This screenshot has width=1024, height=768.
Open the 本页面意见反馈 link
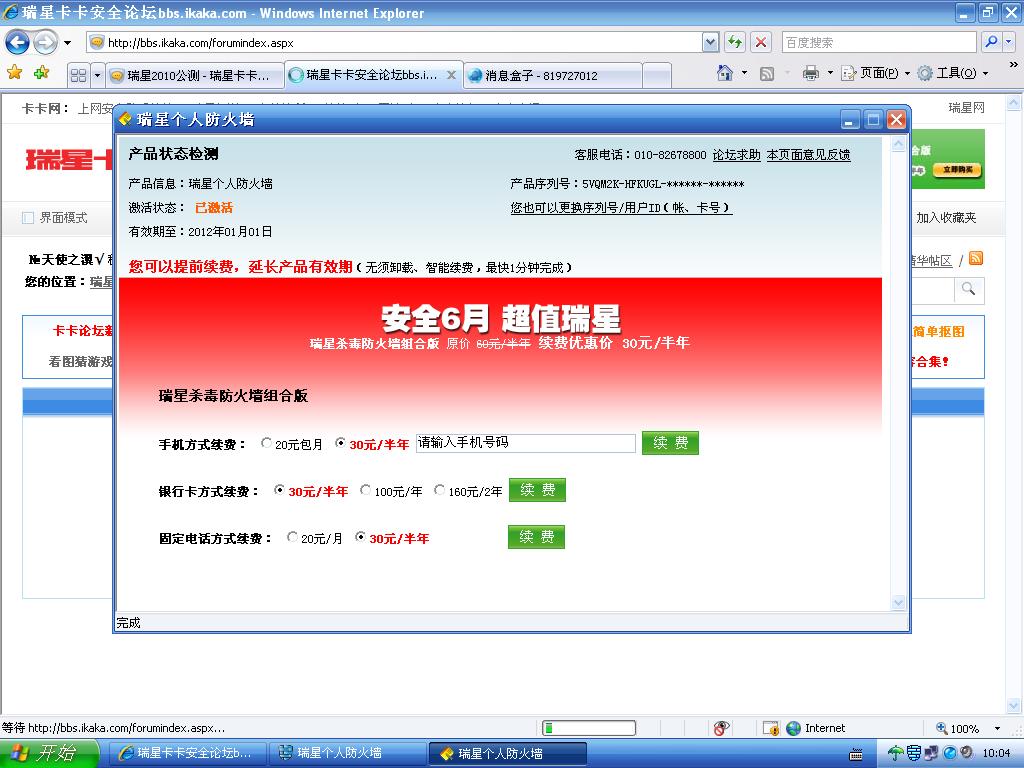point(808,155)
